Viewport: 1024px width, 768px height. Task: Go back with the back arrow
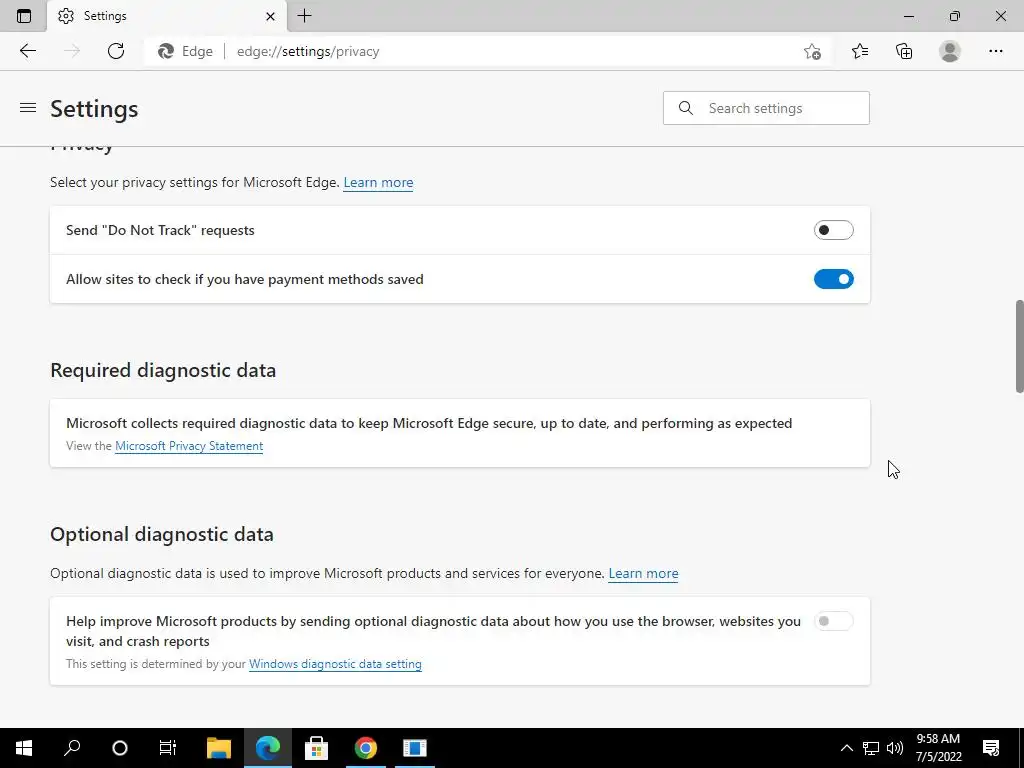tap(27, 51)
